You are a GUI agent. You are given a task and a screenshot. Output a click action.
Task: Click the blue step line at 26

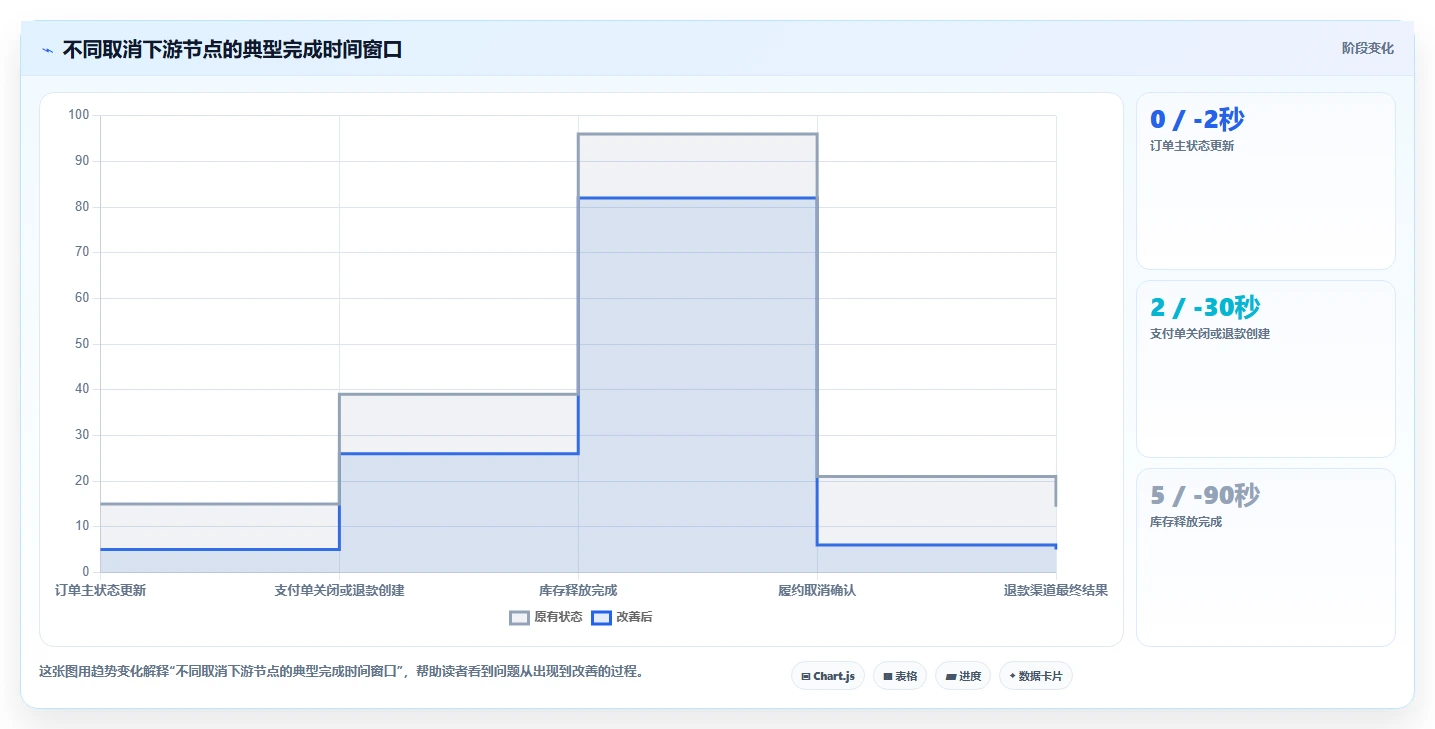pos(458,453)
